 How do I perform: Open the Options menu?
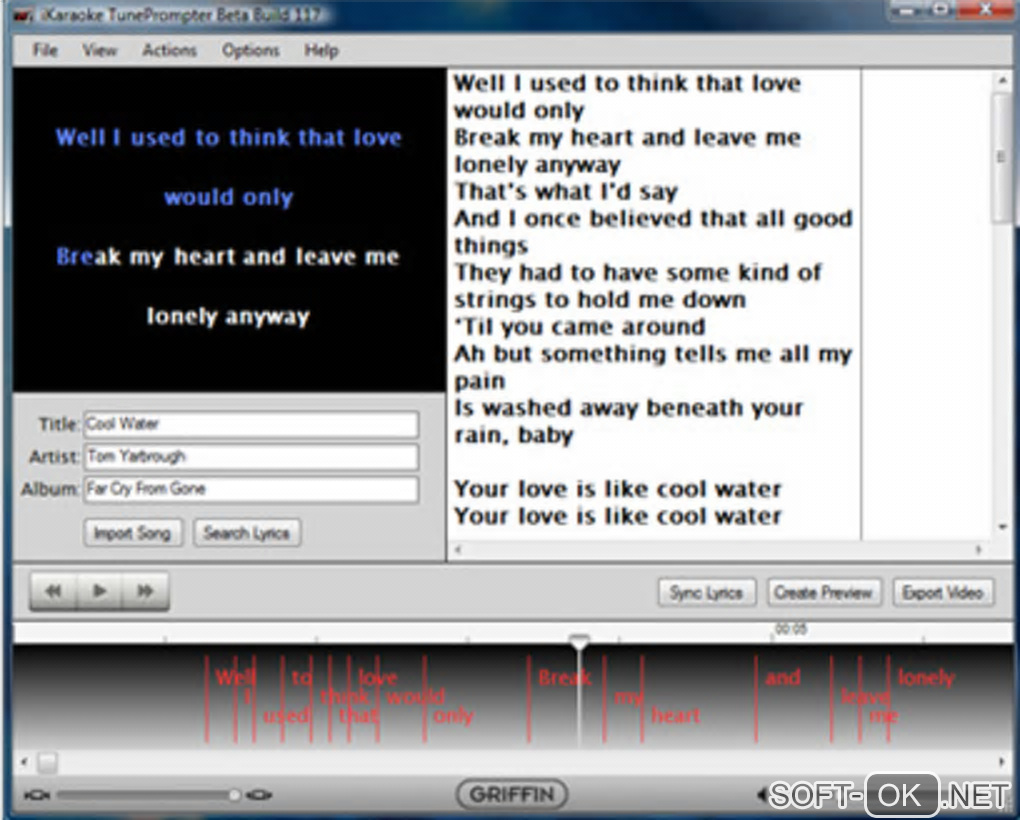click(x=250, y=50)
